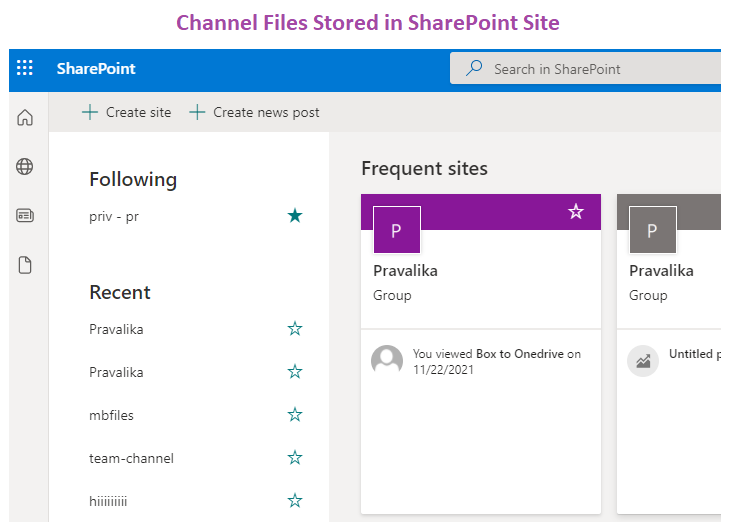Click the search magnifier icon
750x525 pixels.
click(474, 68)
